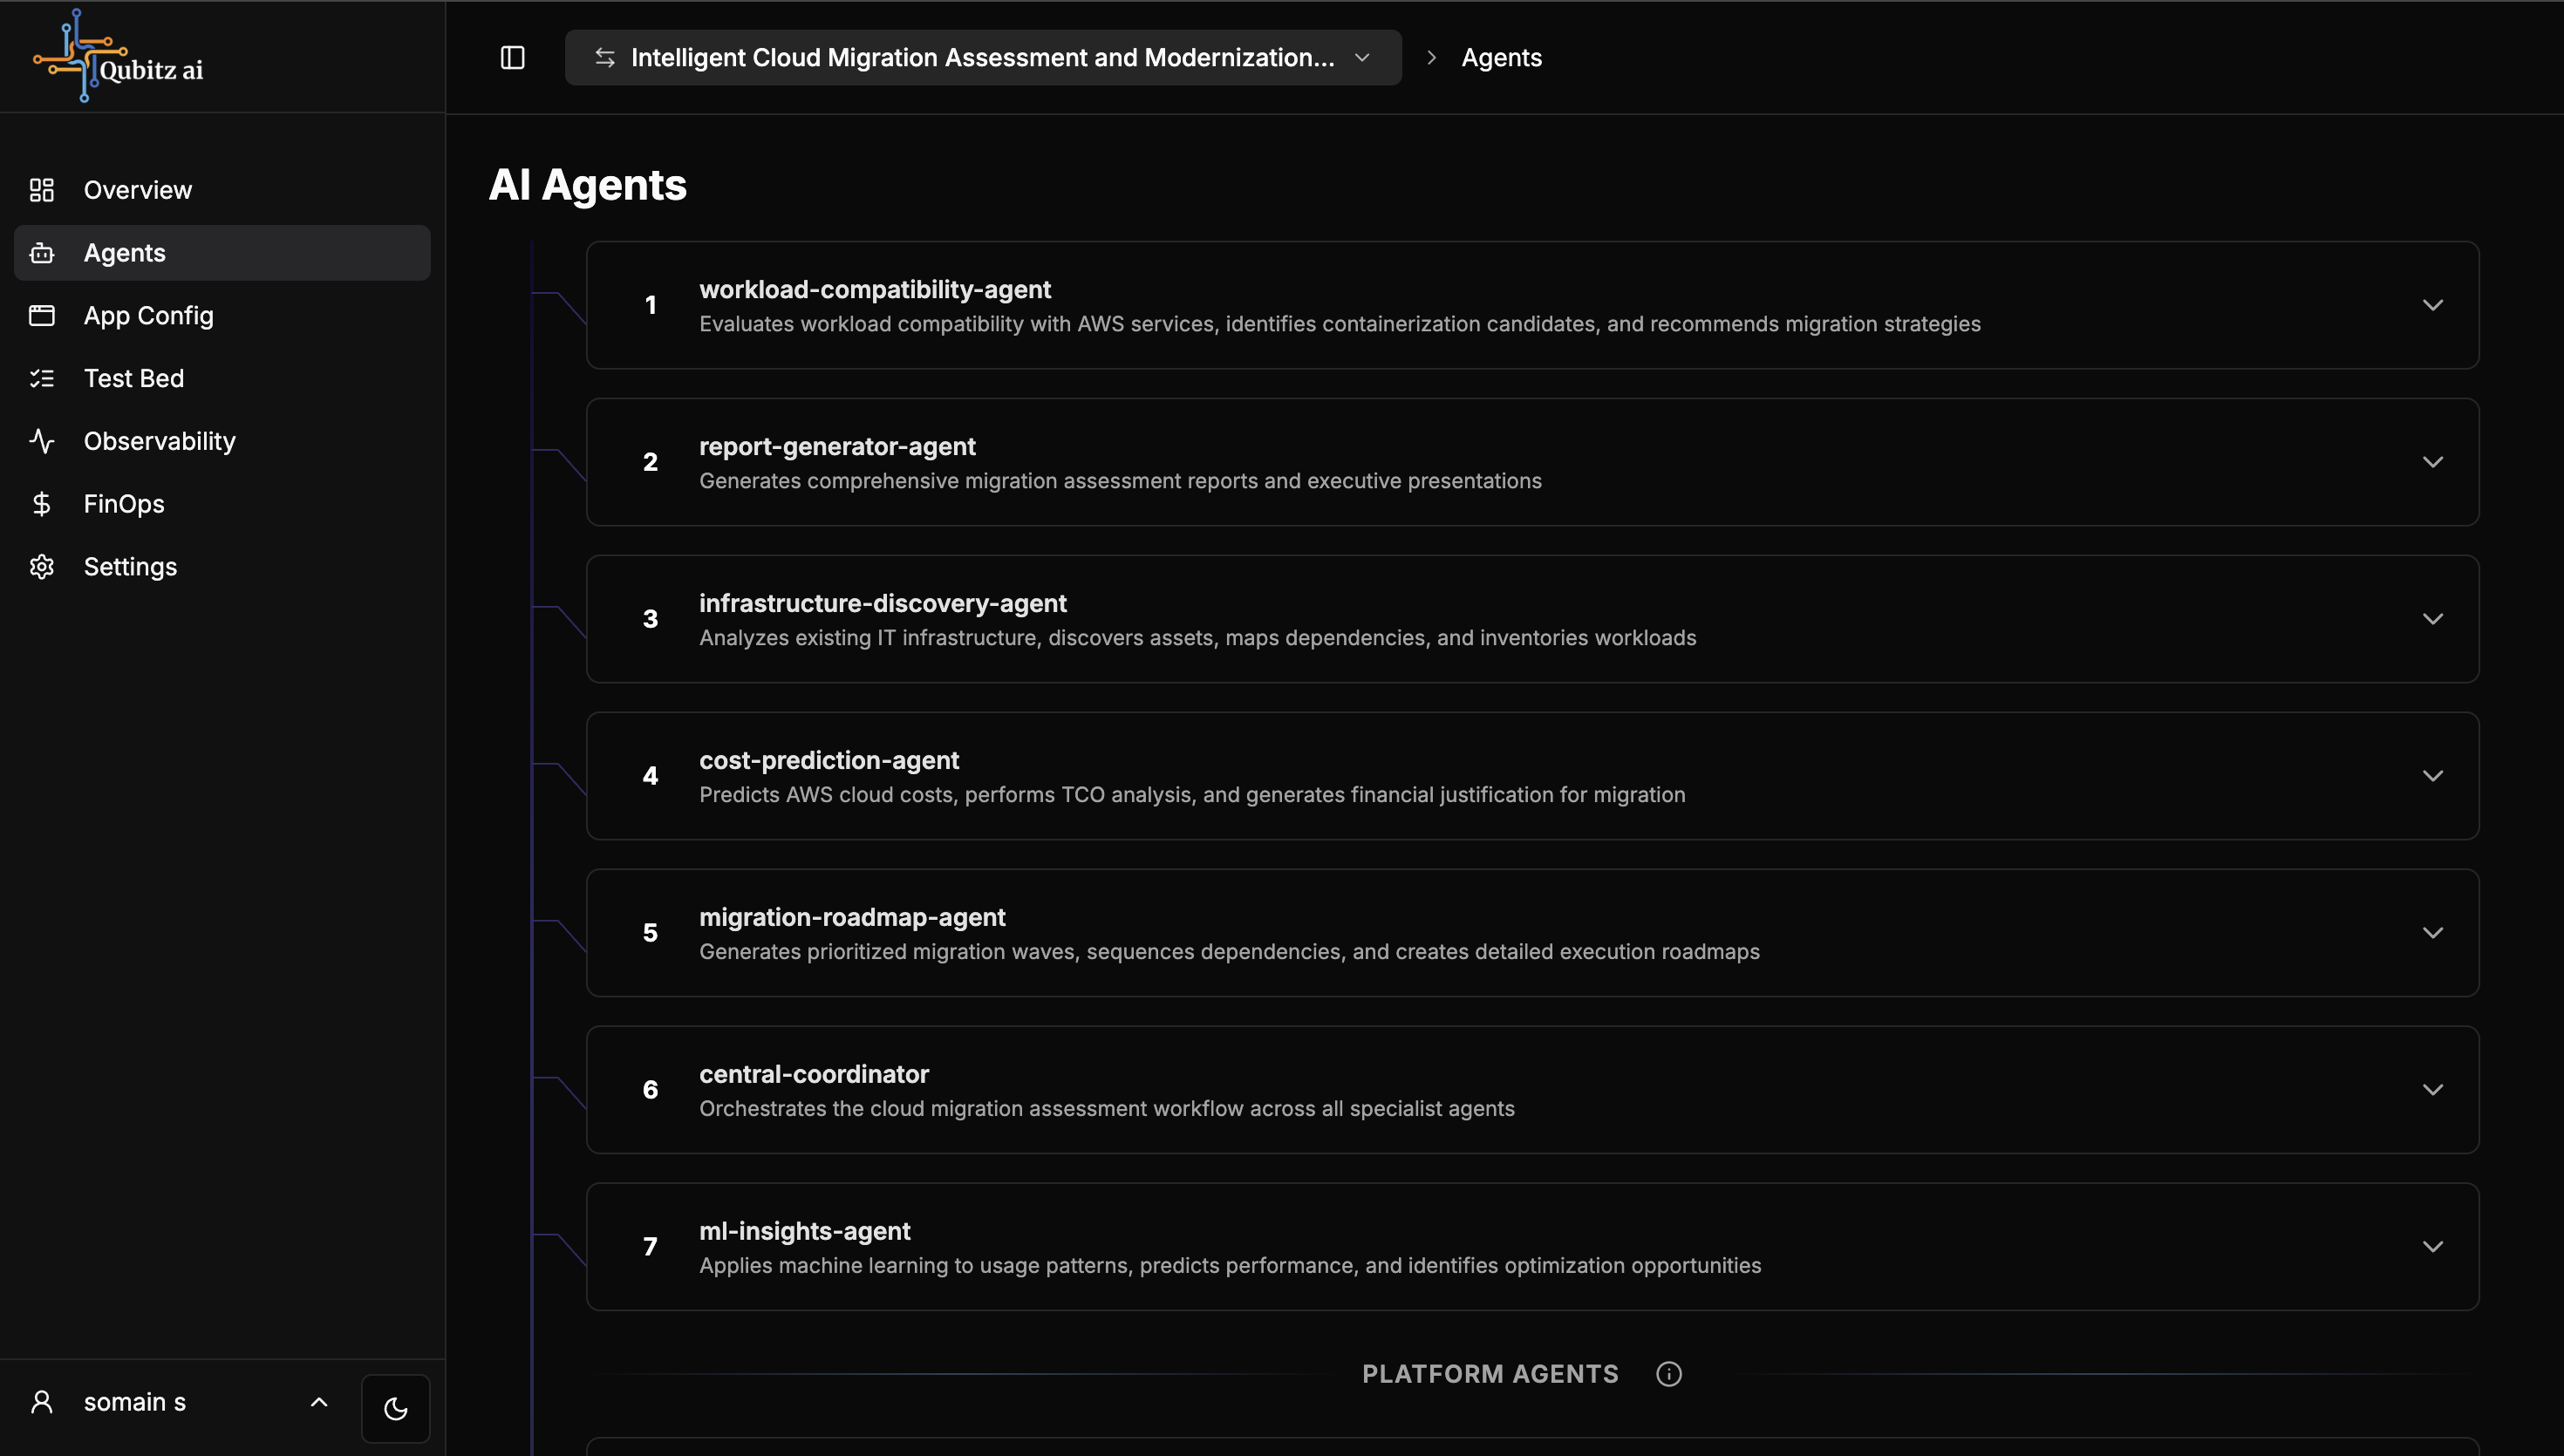Toggle the sidebar panel icon

[512, 58]
